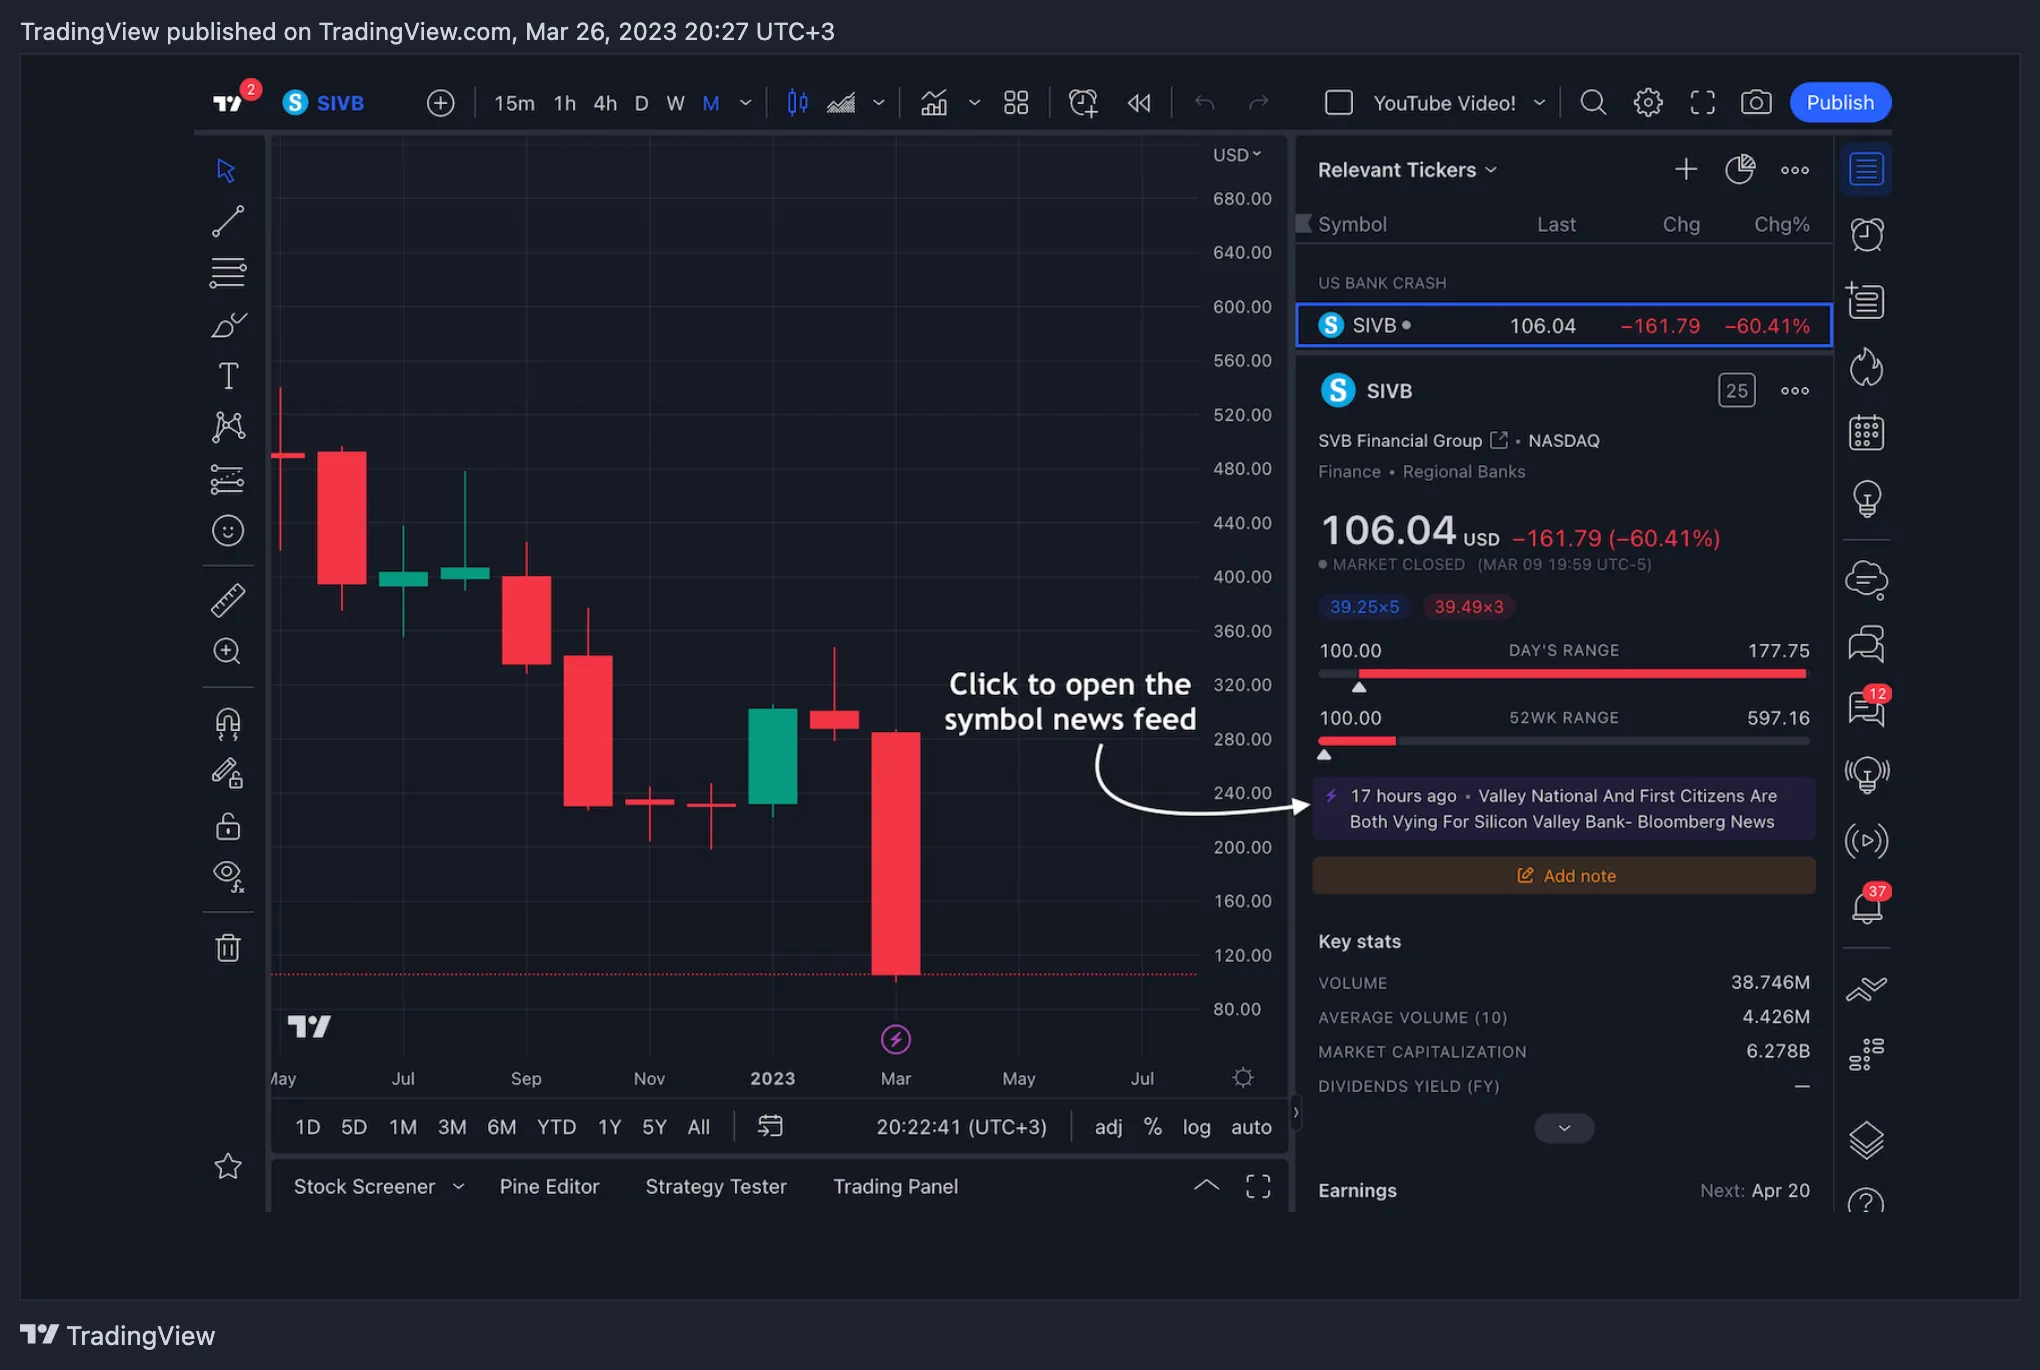Screen dimensions: 2040x1370
Task: Open the prediction and measurement tools
Action: pos(228,479)
